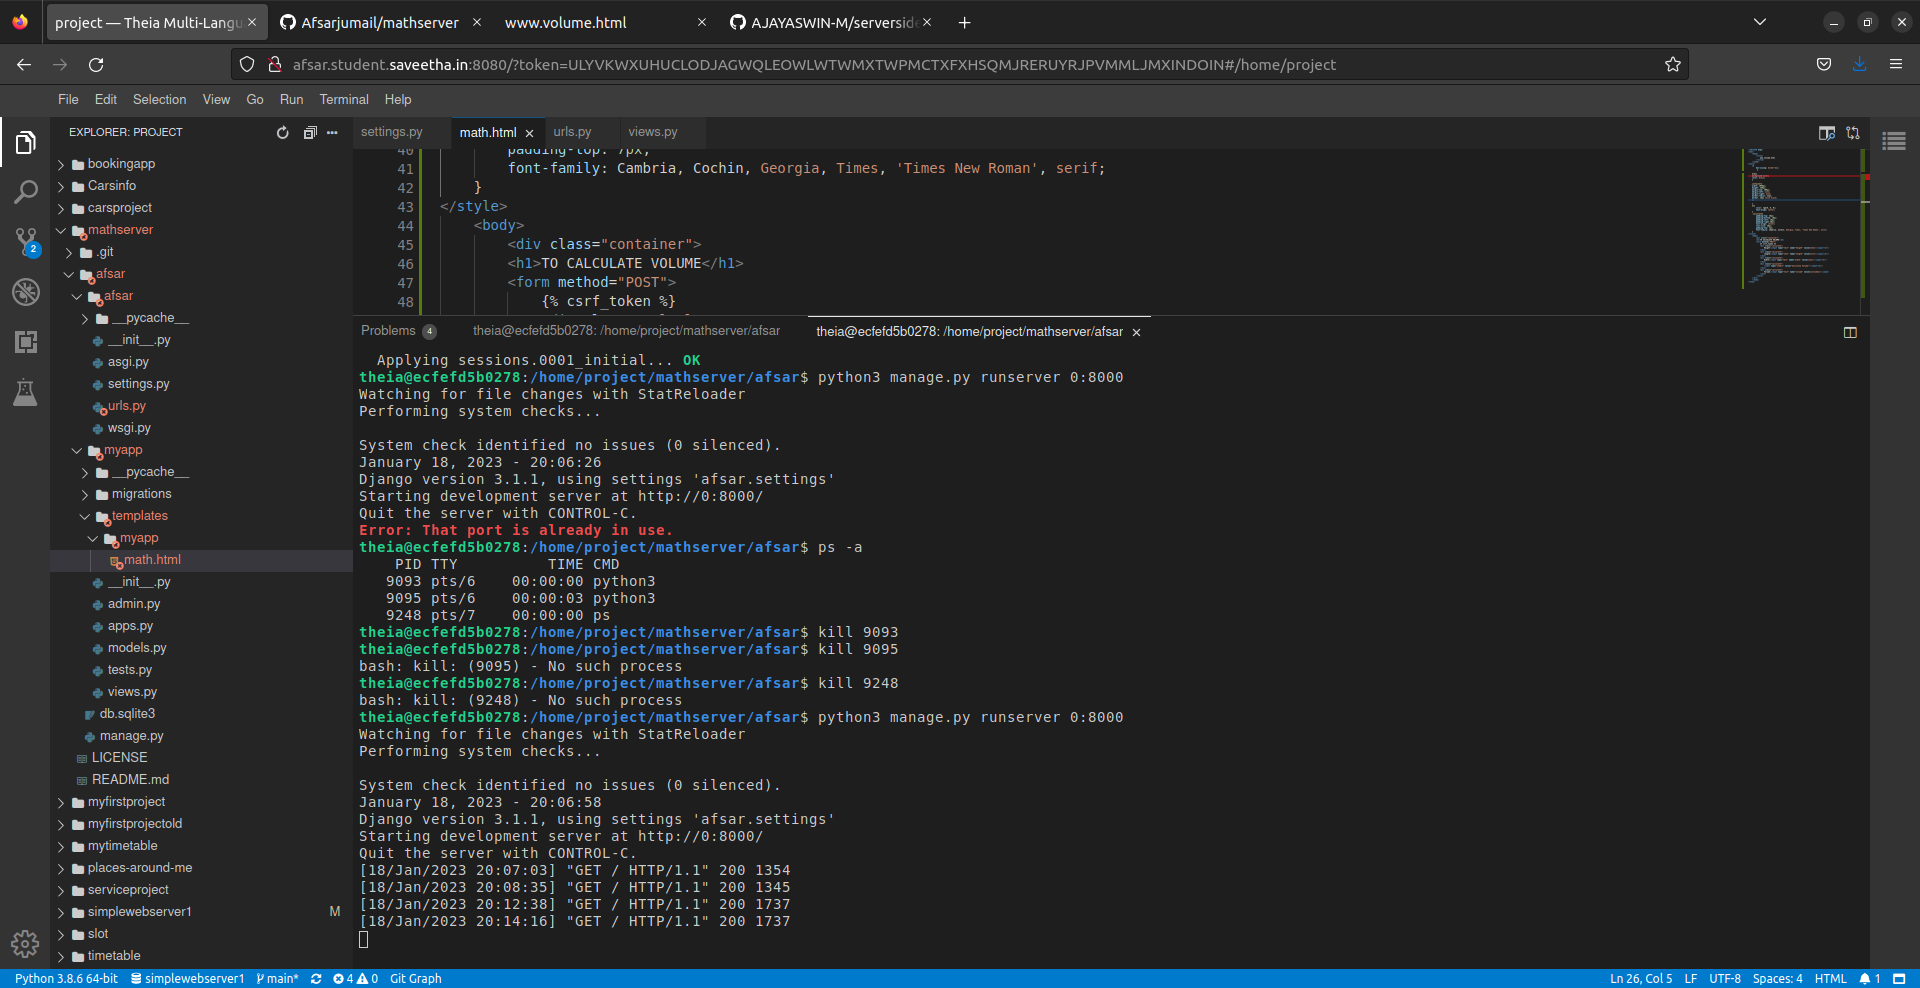Switch to the urls.py editor tab

pyautogui.click(x=571, y=131)
